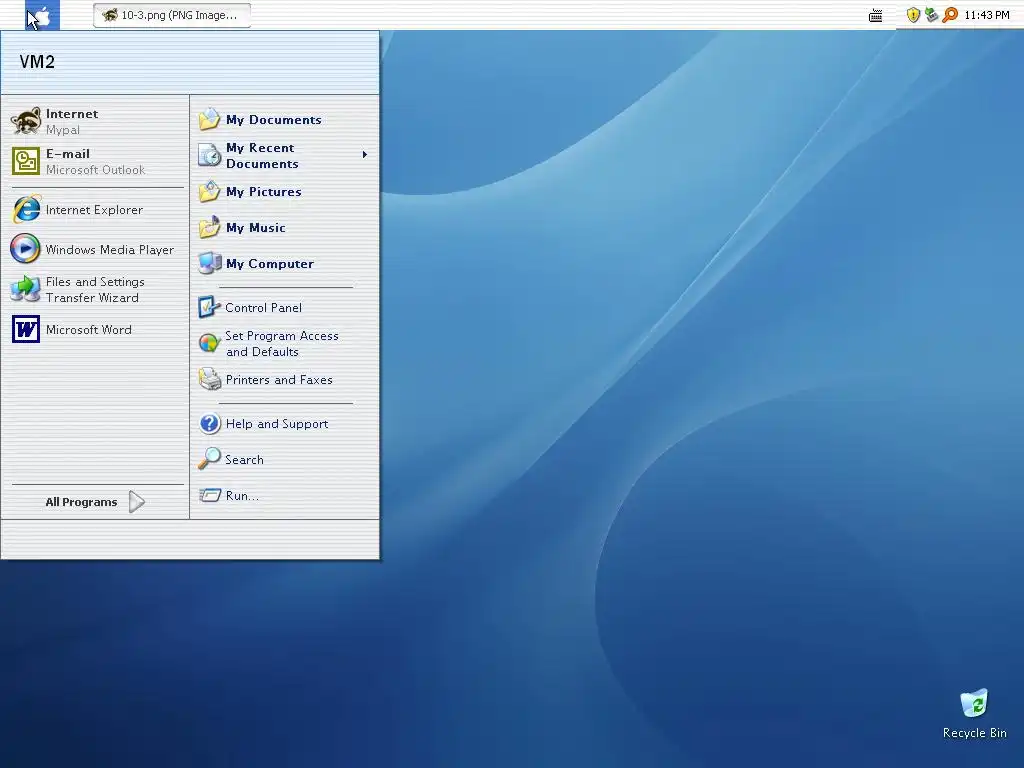Image resolution: width=1024 pixels, height=768 pixels.
Task: Choose Windows Media Player label
Action: (110, 249)
